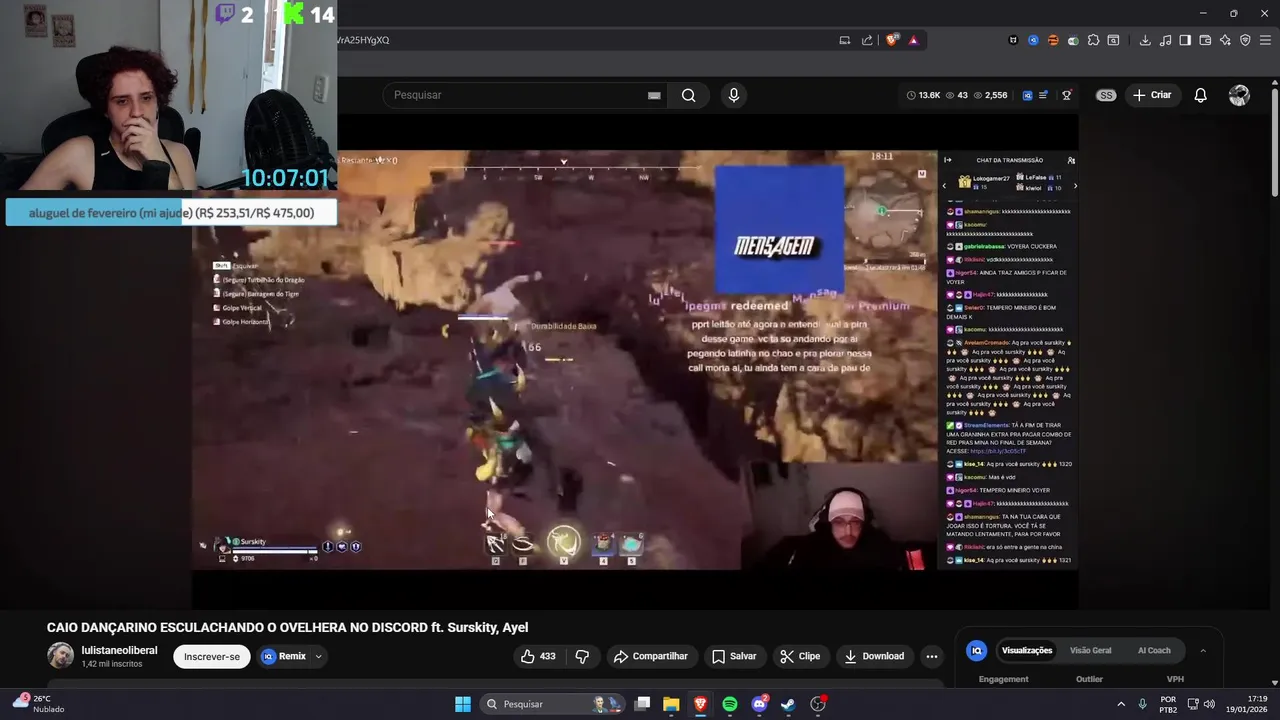Dislike the video
The height and width of the screenshot is (720, 1280).
(582, 656)
